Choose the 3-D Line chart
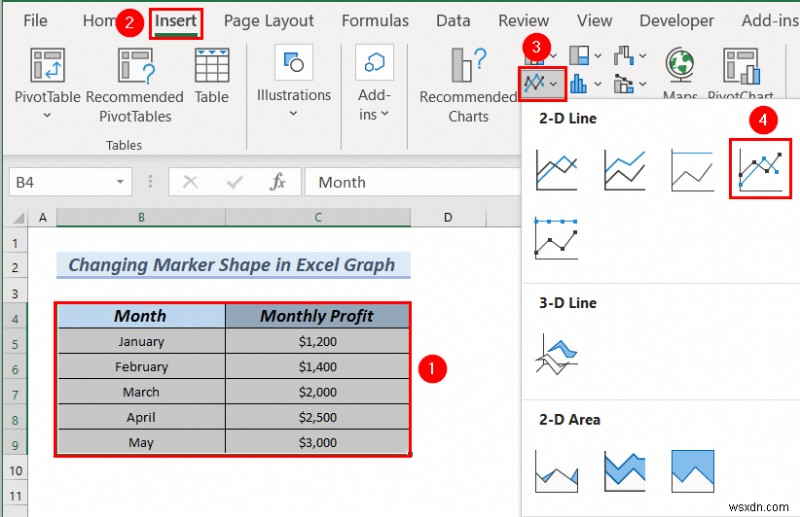The width and height of the screenshot is (800, 517). pyautogui.click(x=557, y=354)
